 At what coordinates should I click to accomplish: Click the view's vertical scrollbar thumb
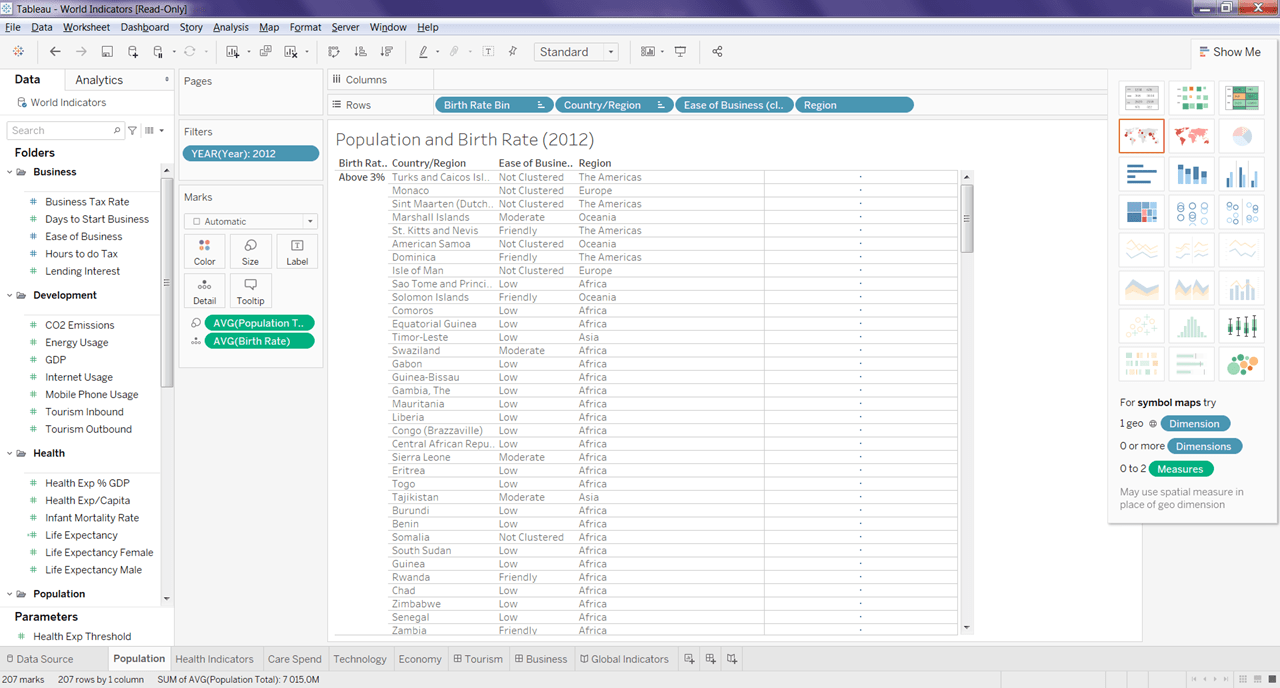pos(966,217)
